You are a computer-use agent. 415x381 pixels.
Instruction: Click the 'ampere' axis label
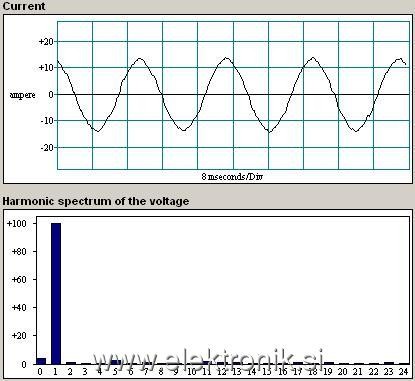tap(23, 95)
